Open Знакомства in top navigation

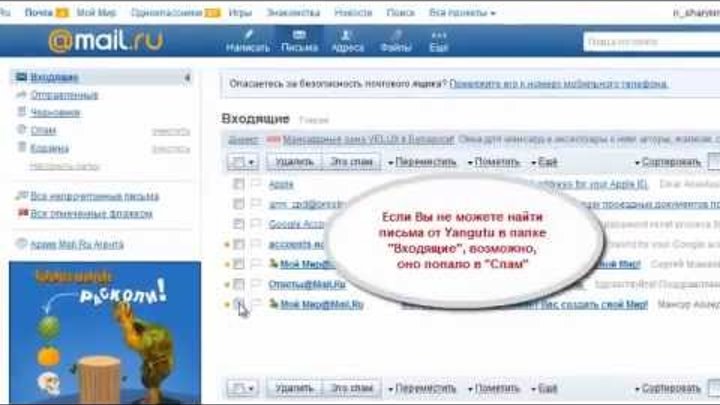(293, 13)
